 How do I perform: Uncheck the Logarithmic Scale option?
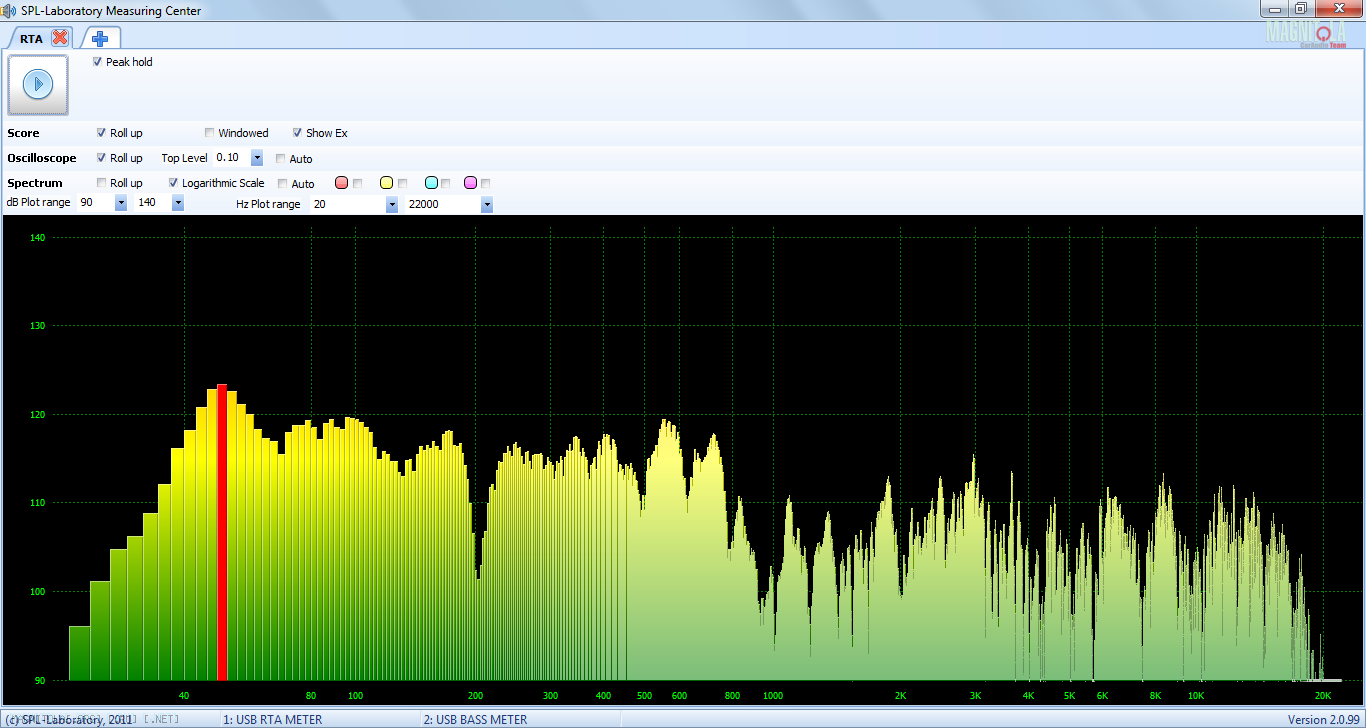click(x=174, y=183)
